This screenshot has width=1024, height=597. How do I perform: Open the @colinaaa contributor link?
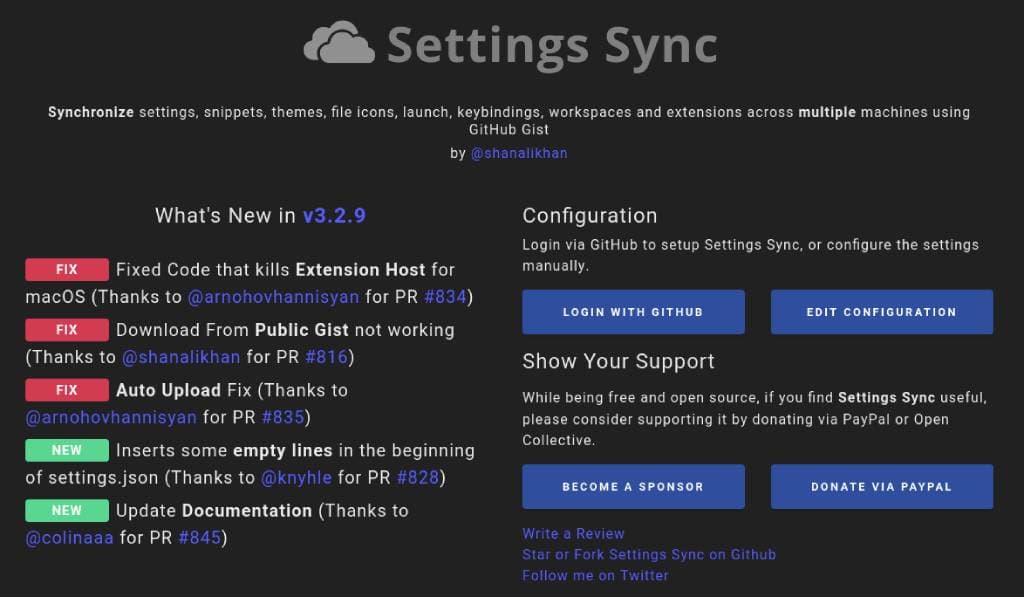pyautogui.click(x=69, y=538)
